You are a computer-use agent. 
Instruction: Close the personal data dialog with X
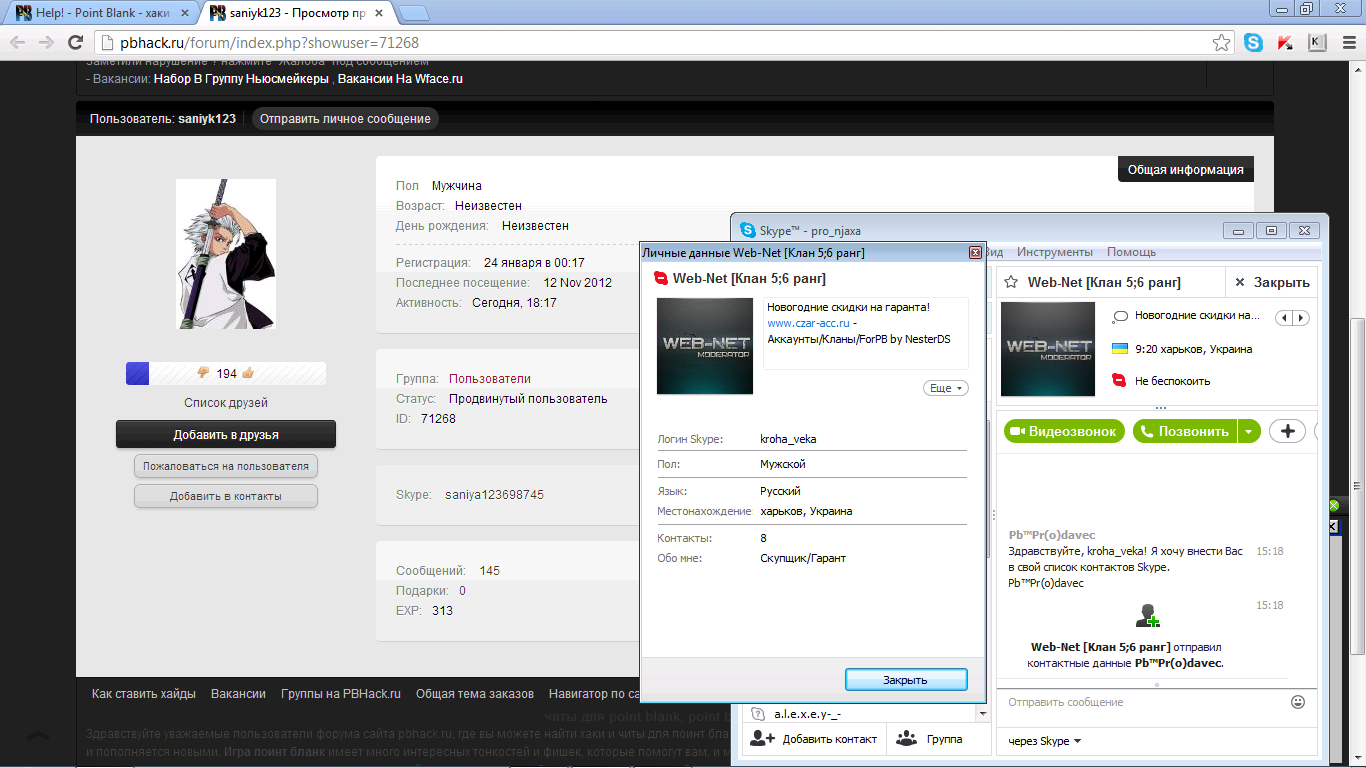pos(975,253)
